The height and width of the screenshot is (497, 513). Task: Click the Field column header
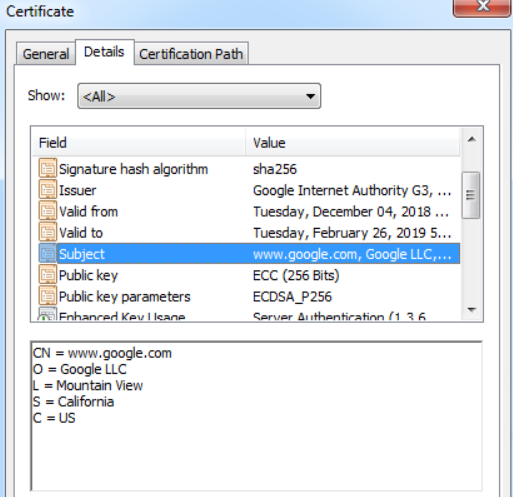click(x=139, y=143)
